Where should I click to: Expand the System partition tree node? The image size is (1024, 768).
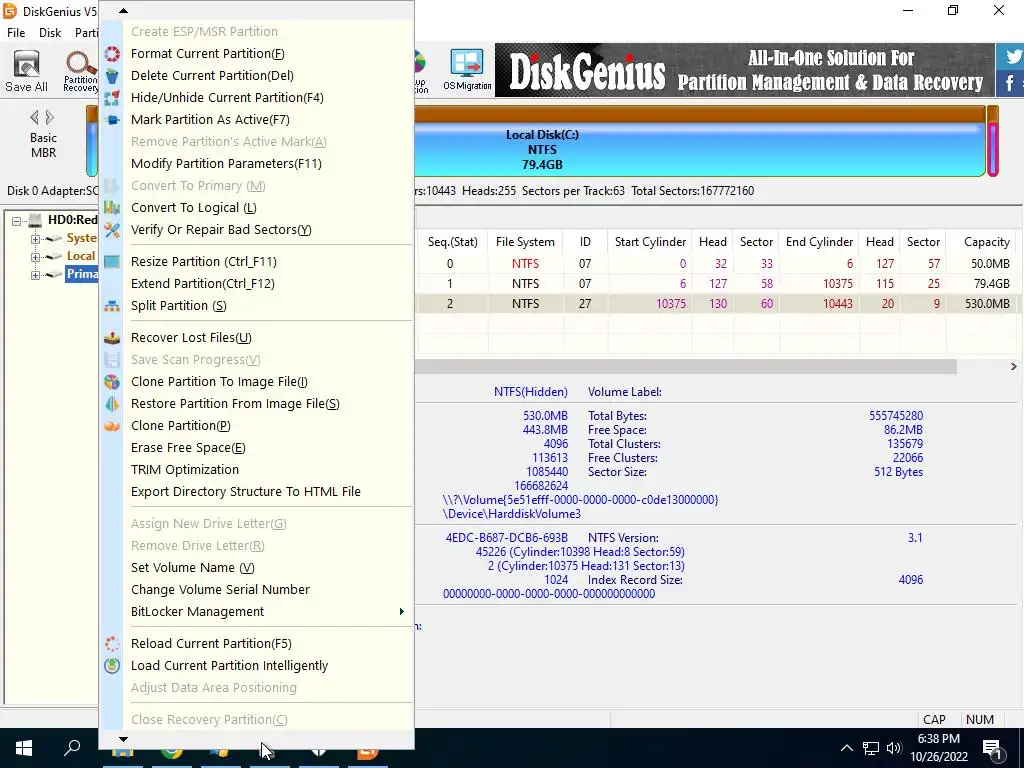click(35, 239)
